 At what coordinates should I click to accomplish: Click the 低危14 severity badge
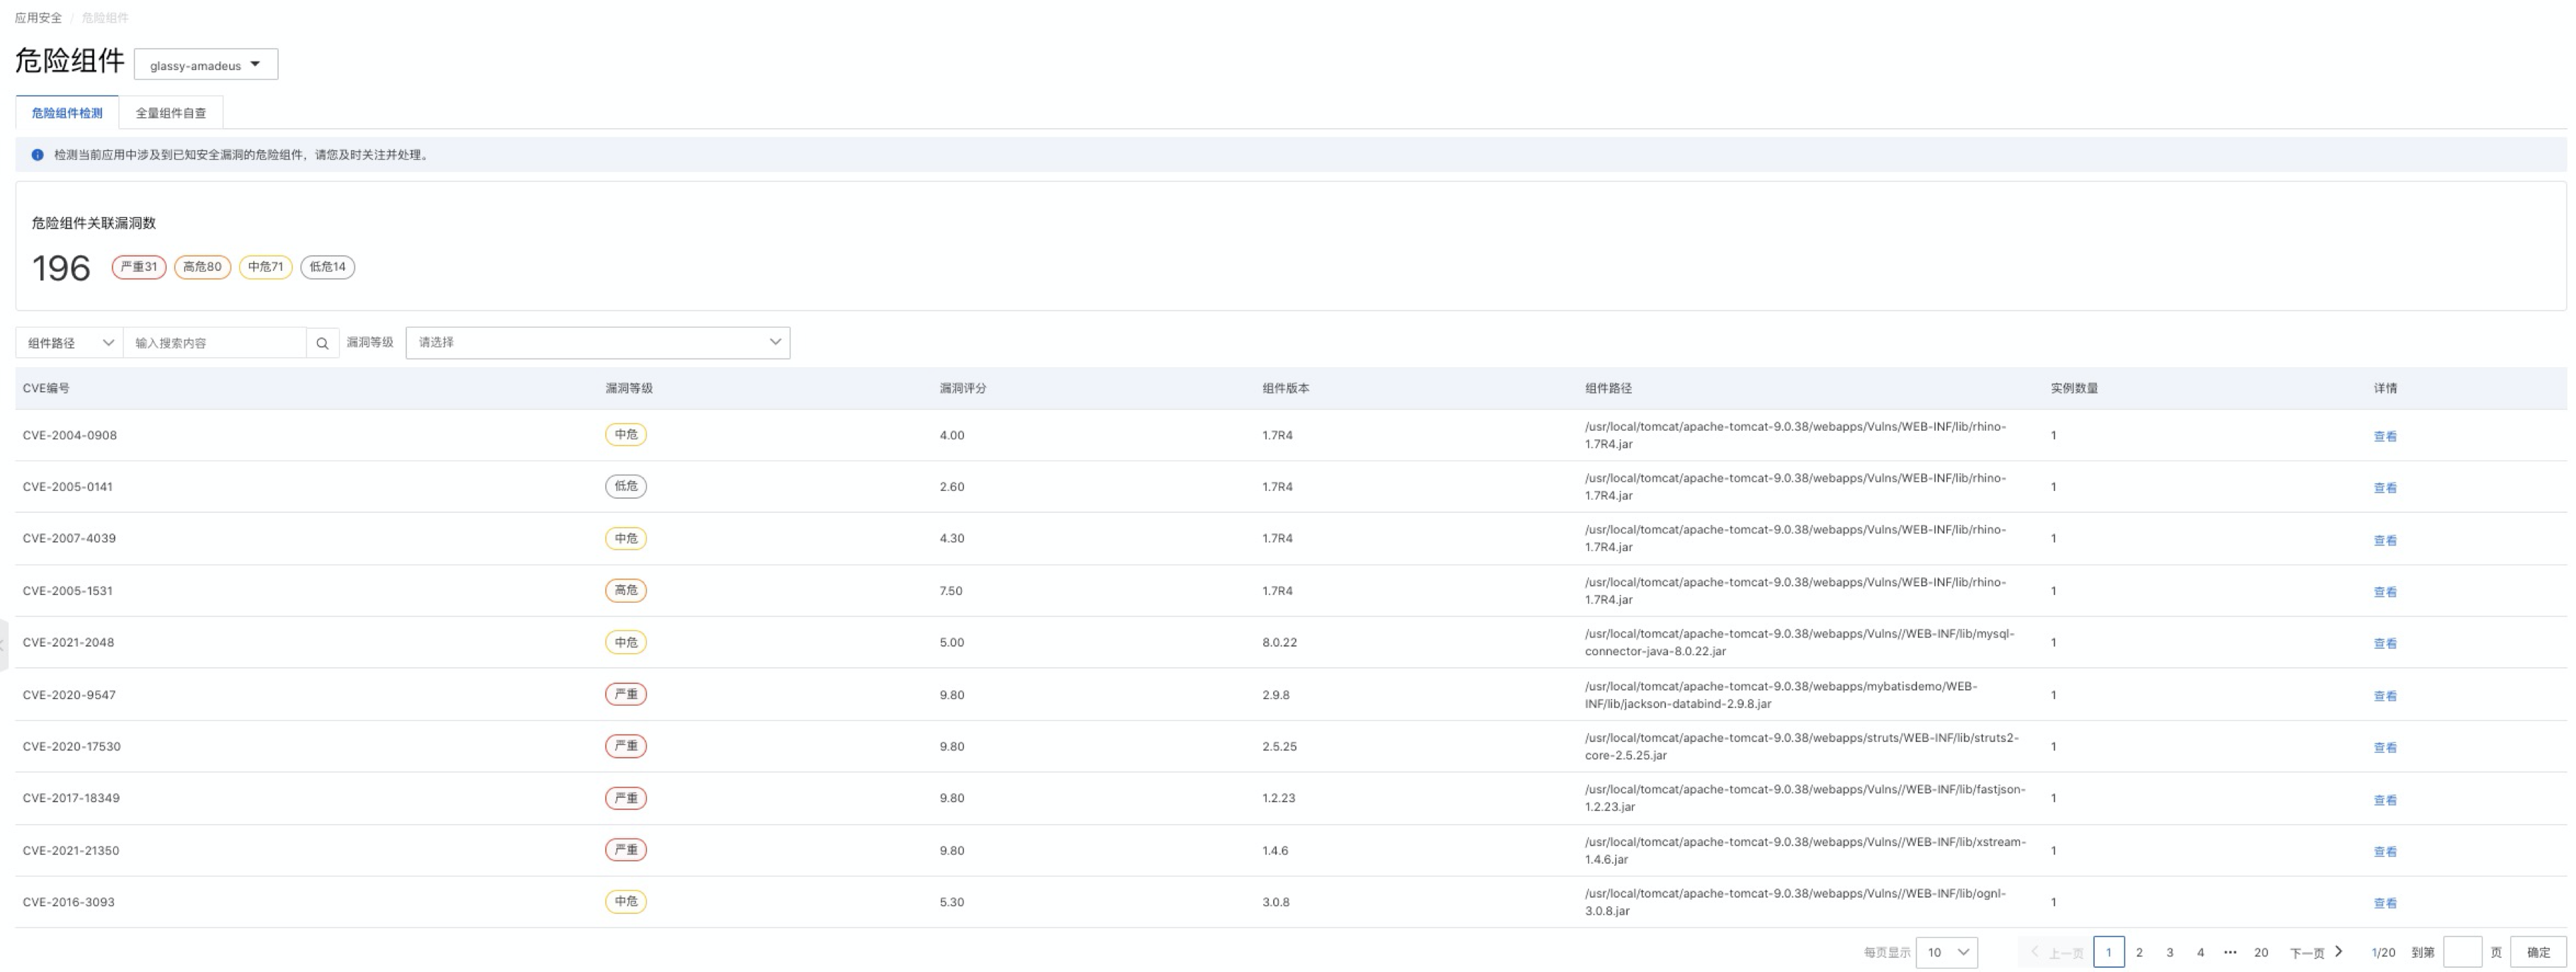[x=327, y=267]
